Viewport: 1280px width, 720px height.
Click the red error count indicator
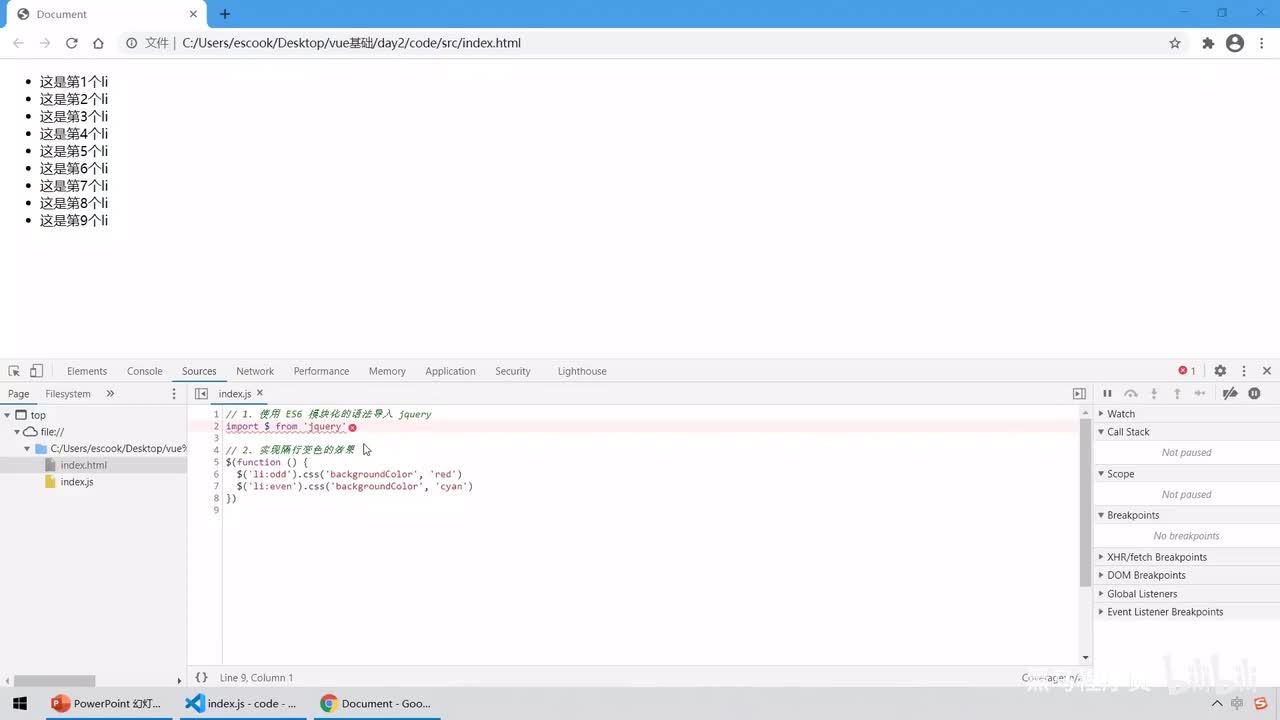pyautogui.click(x=1187, y=371)
